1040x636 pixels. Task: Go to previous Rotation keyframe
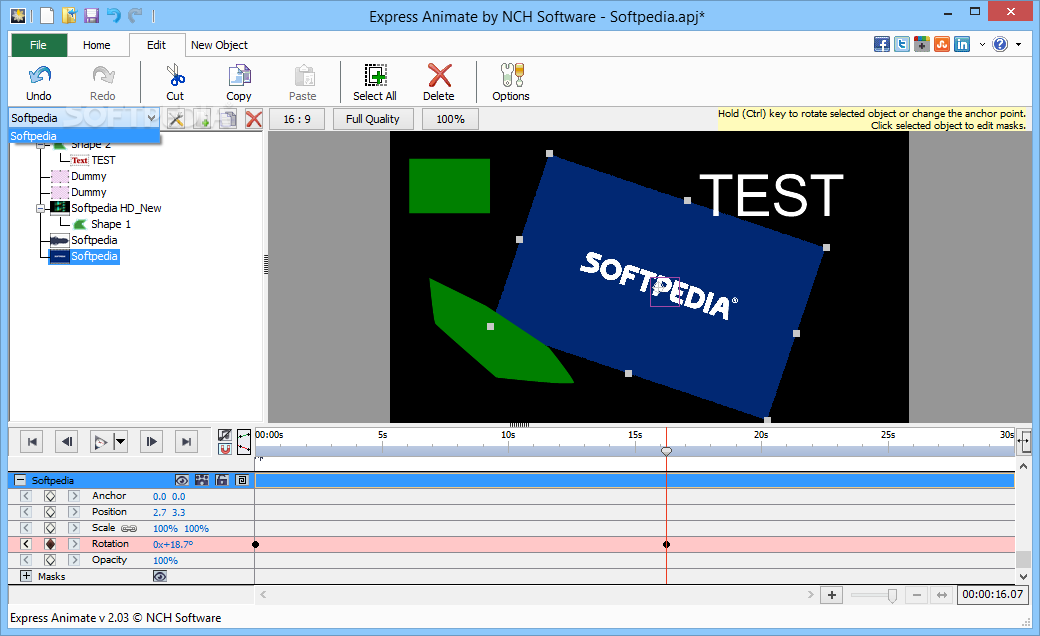25,544
